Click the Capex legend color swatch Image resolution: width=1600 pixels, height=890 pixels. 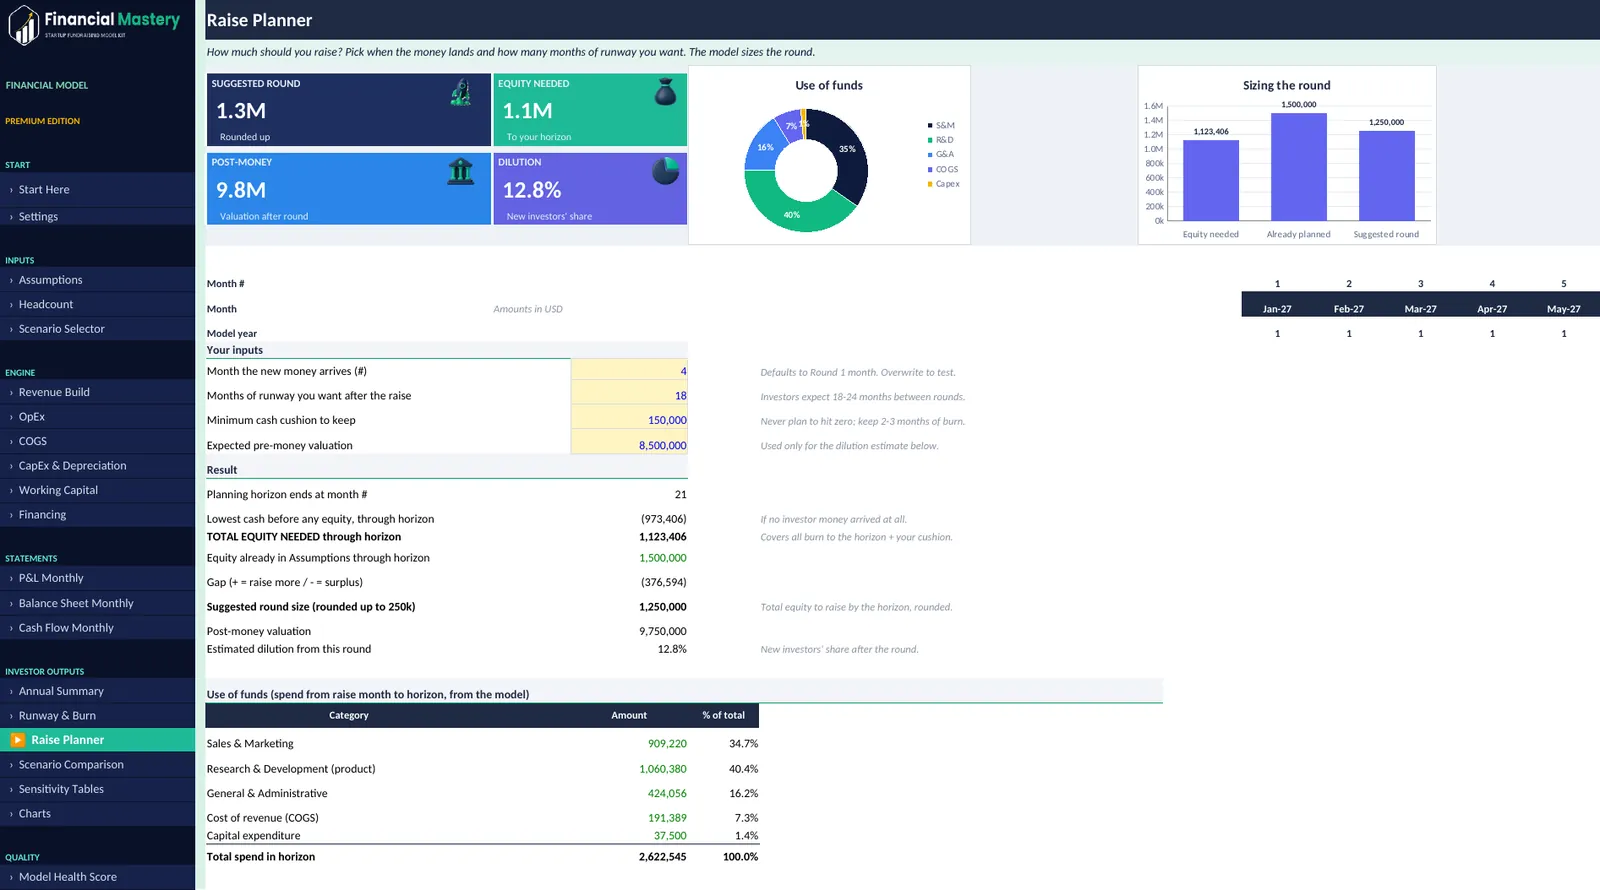tap(930, 184)
